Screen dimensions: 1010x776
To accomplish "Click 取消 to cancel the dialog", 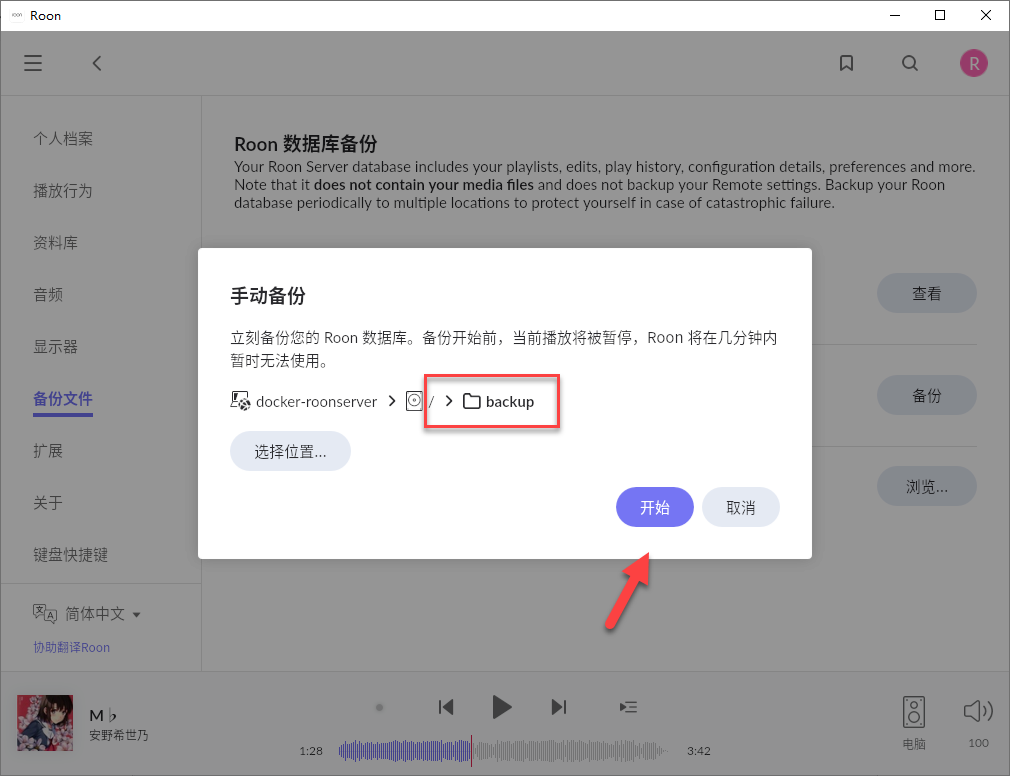I will (x=741, y=507).
